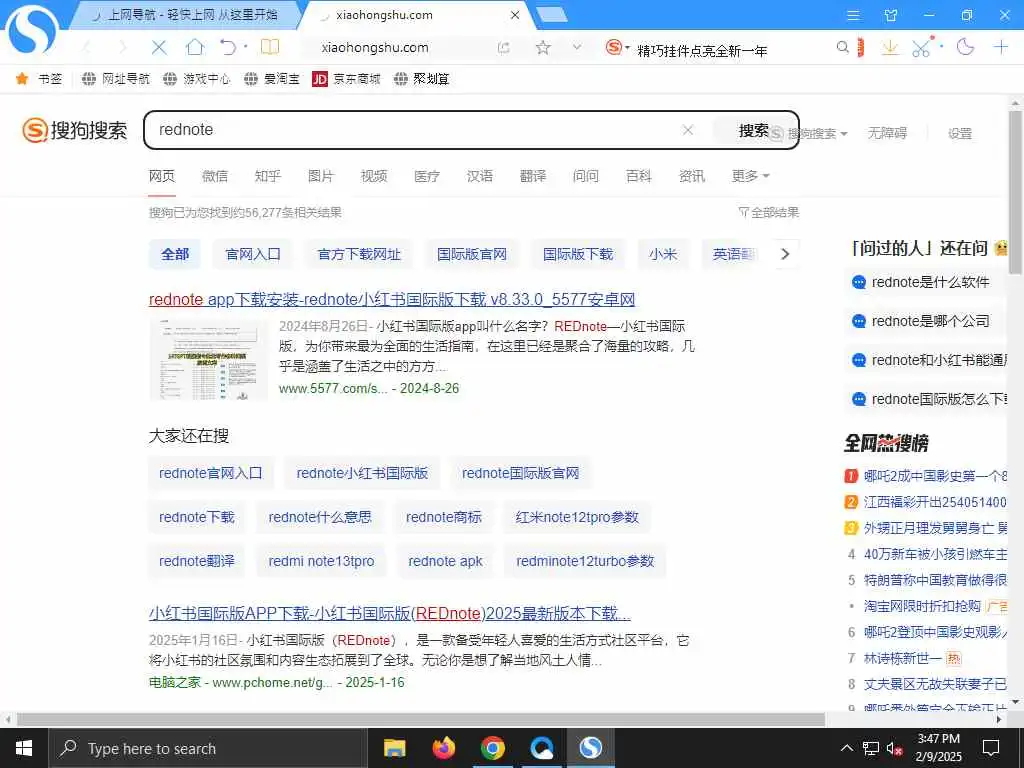The image size is (1024, 768).
Task: Toggle the muted volume tray icon
Action: tap(894, 748)
